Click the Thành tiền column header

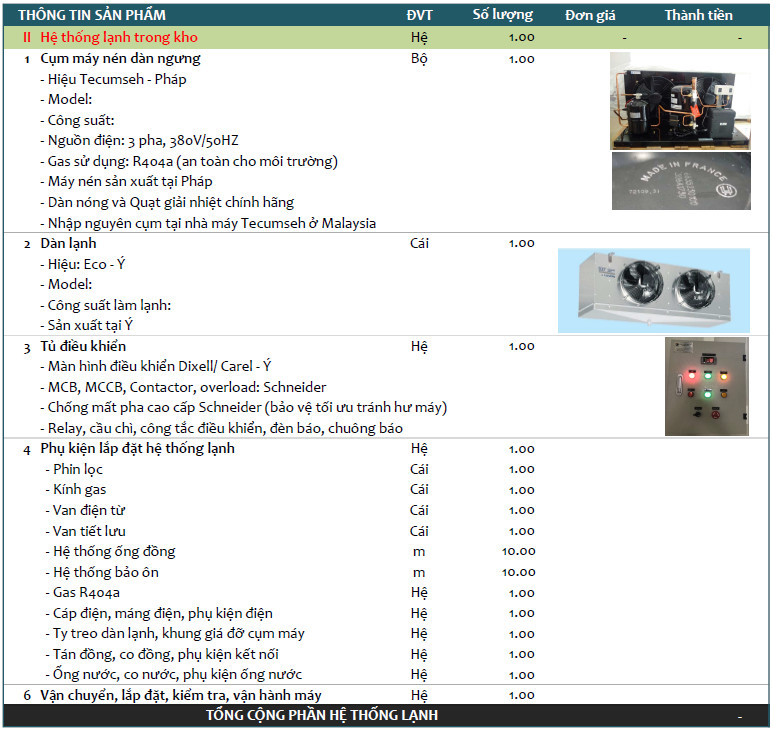click(x=698, y=15)
